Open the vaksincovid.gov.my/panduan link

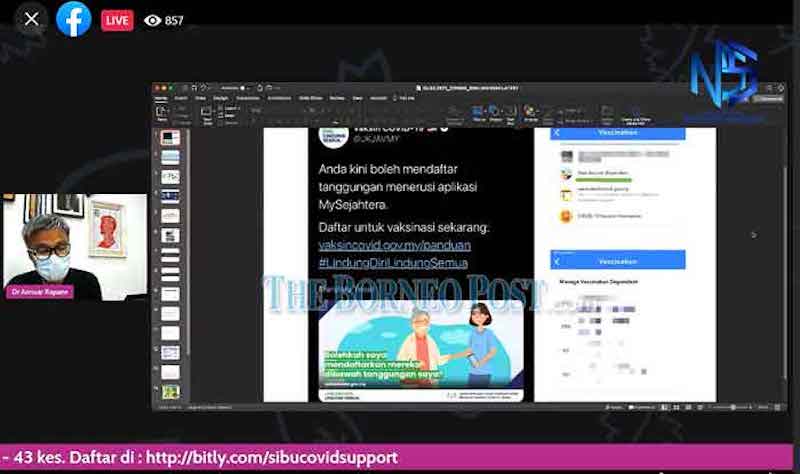[394, 244]
